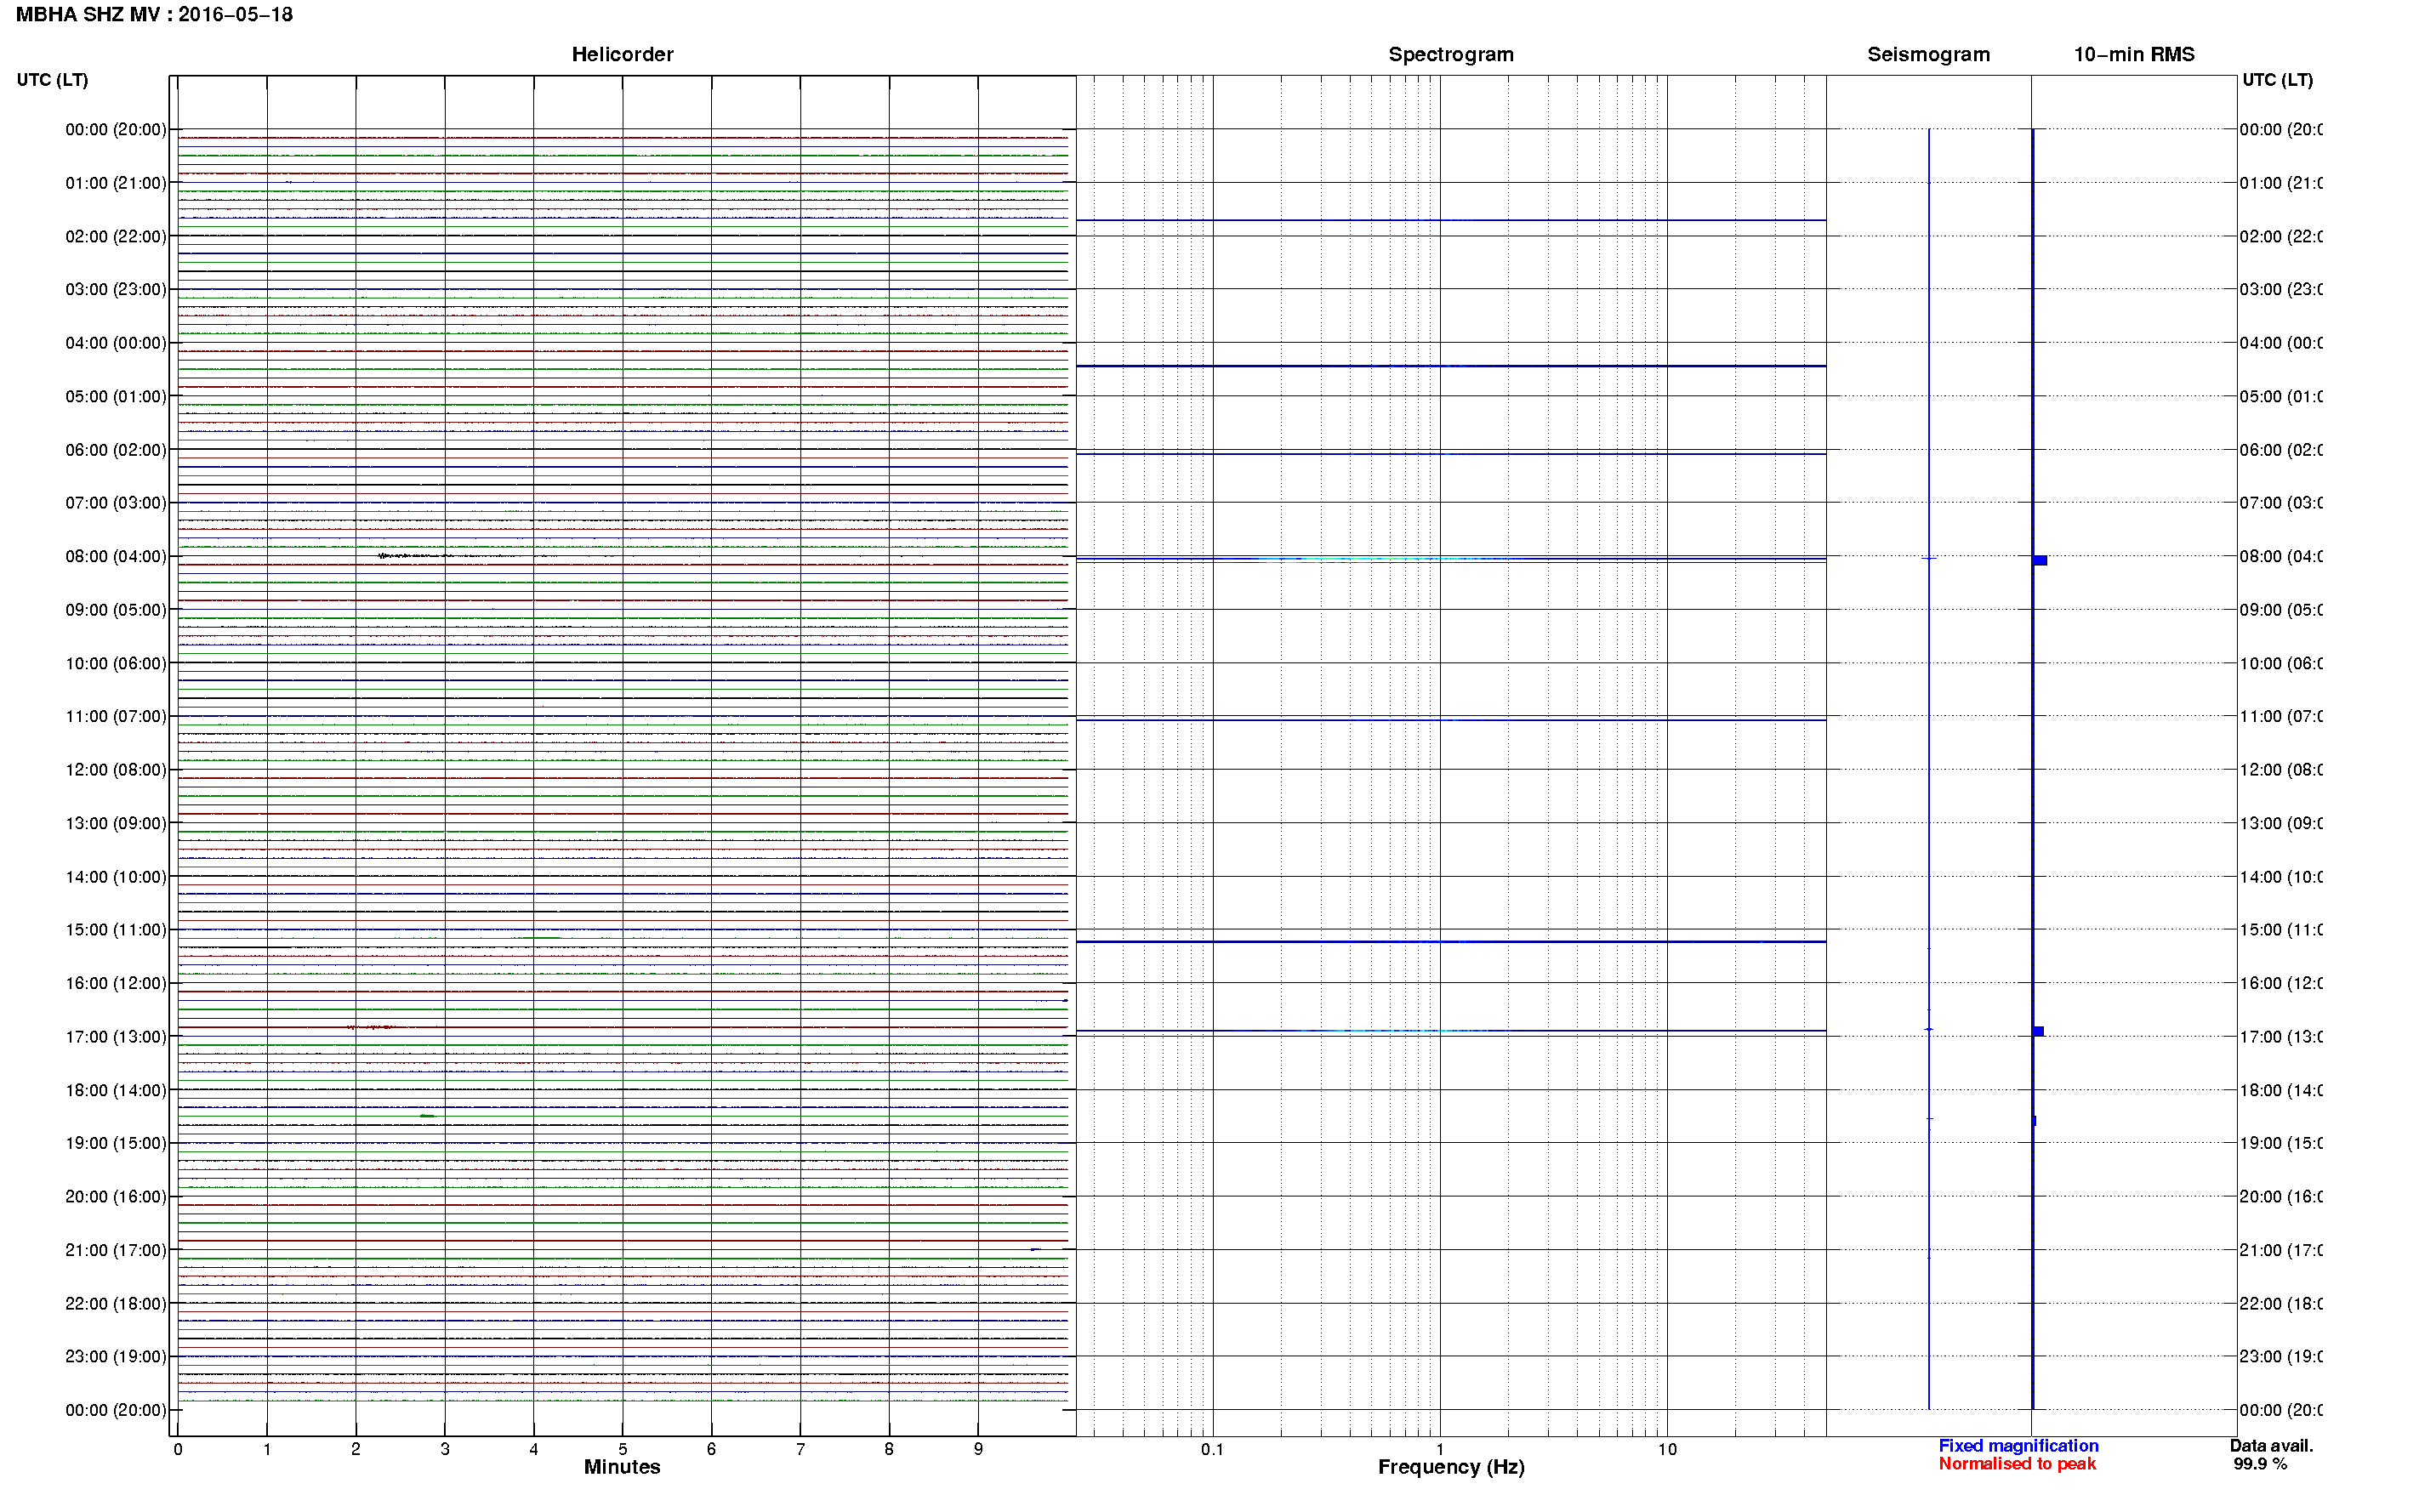The height and width of the screenshot is (1512, 2419).
Task: Click the title MBHA SHZ MV : 2016-05-18
Action: (154, 15)
